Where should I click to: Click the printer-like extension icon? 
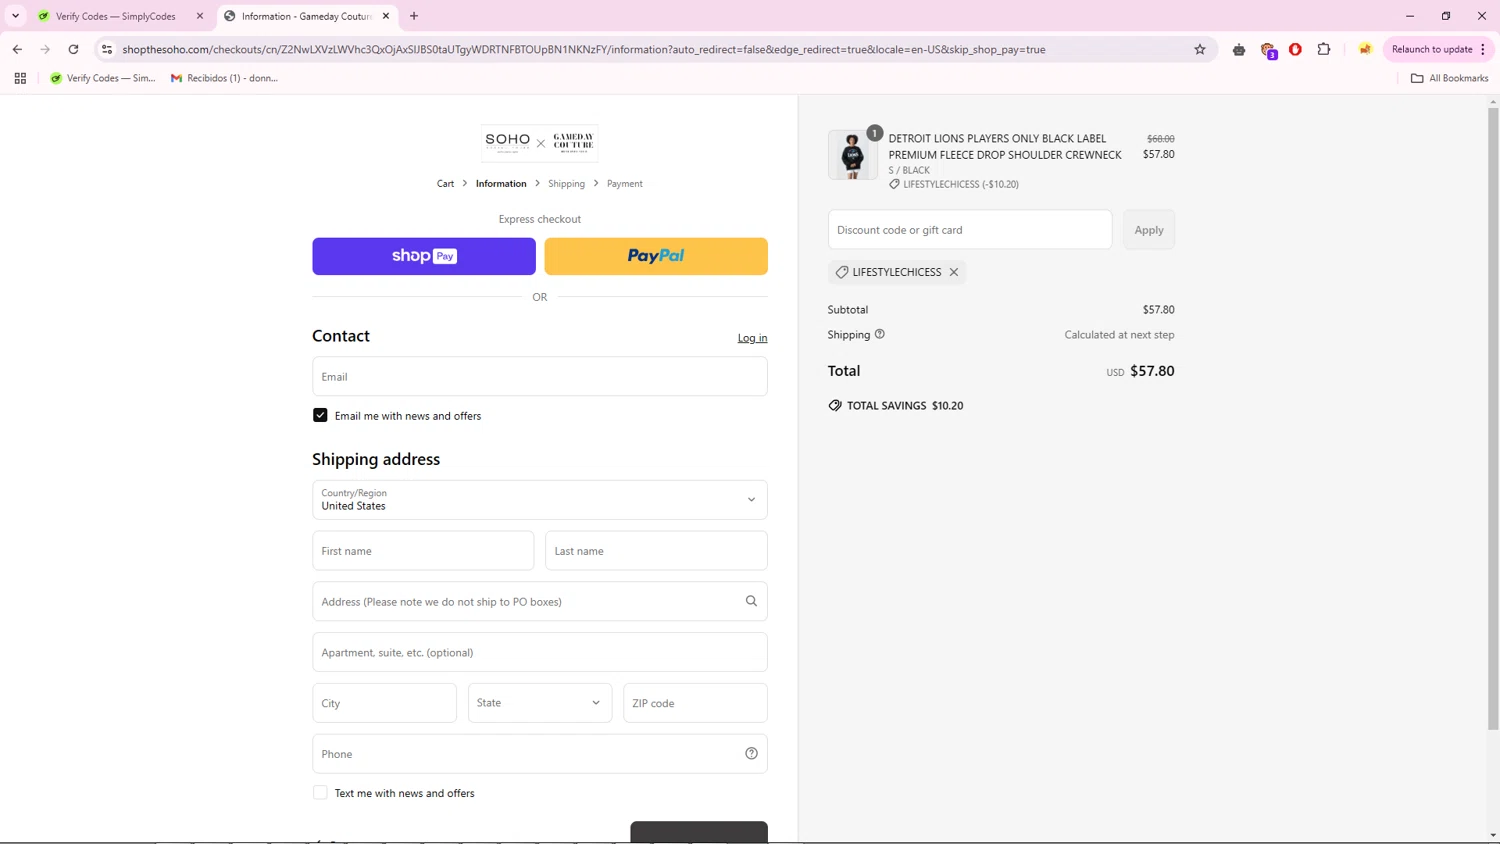[x=1239, y=49]
